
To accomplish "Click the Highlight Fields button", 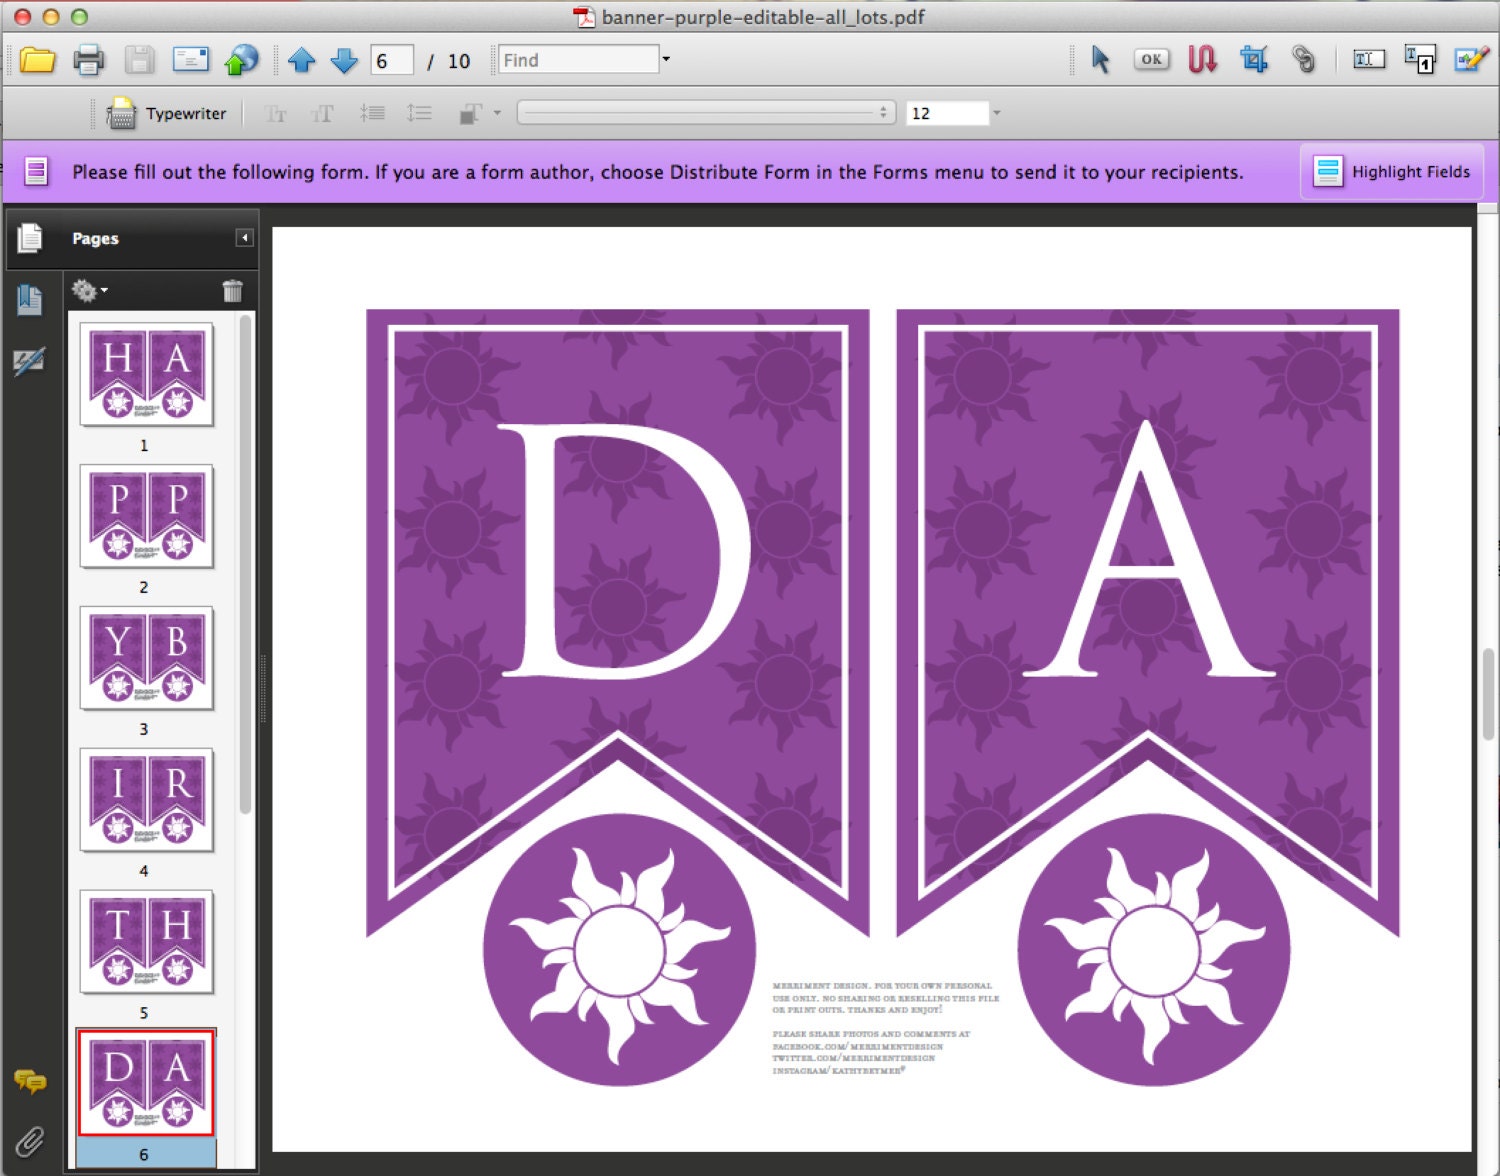I will [1392, 172].
